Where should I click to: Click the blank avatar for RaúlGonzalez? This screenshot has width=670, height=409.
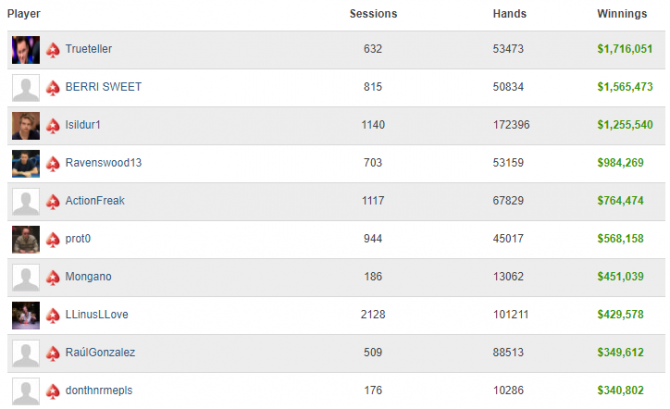(26, 353)
